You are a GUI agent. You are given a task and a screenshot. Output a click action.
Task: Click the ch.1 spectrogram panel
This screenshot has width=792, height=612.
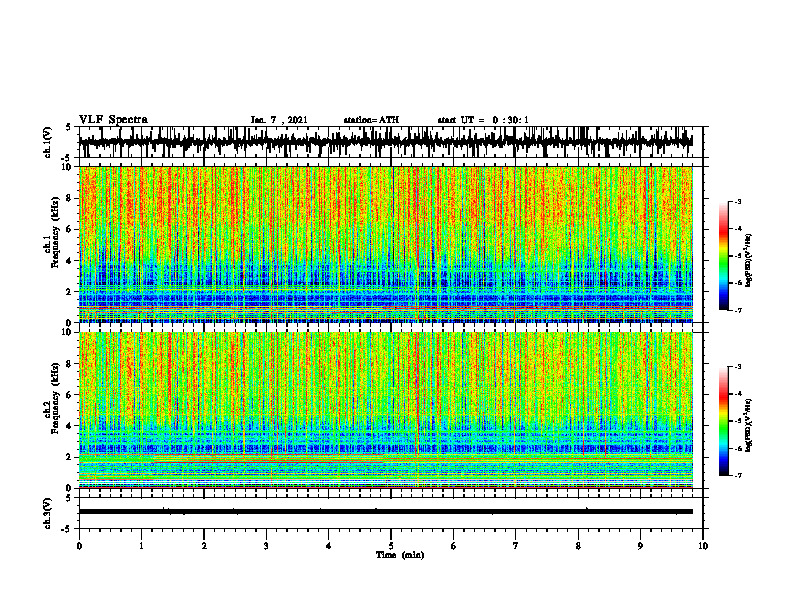point(386,244)
